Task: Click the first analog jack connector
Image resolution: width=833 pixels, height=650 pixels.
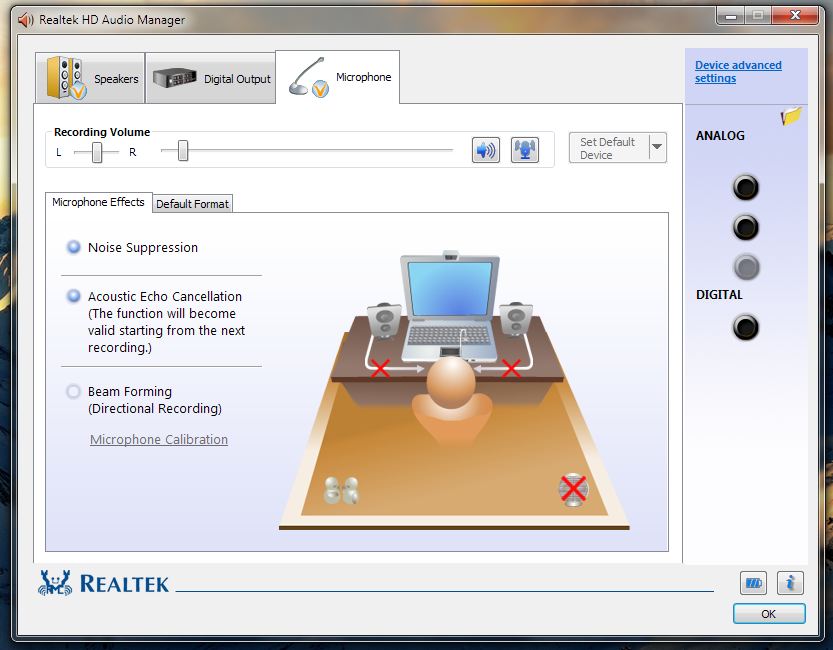Action: [x=745, y=187]
